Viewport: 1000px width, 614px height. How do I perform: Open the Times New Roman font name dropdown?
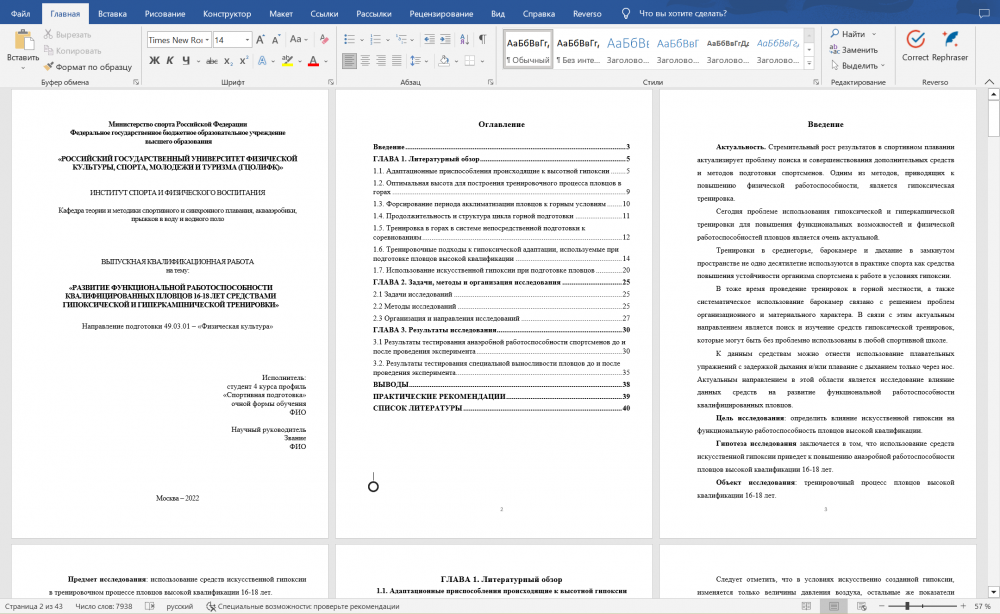click(x=207, y=40)
